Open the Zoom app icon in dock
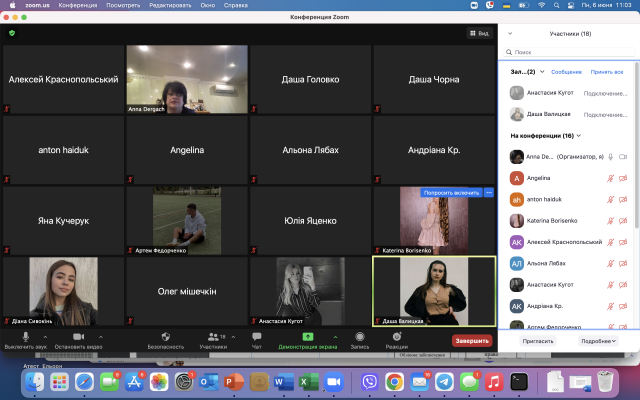The width and height of the screenshot is (640, 400). coord(333,382)
